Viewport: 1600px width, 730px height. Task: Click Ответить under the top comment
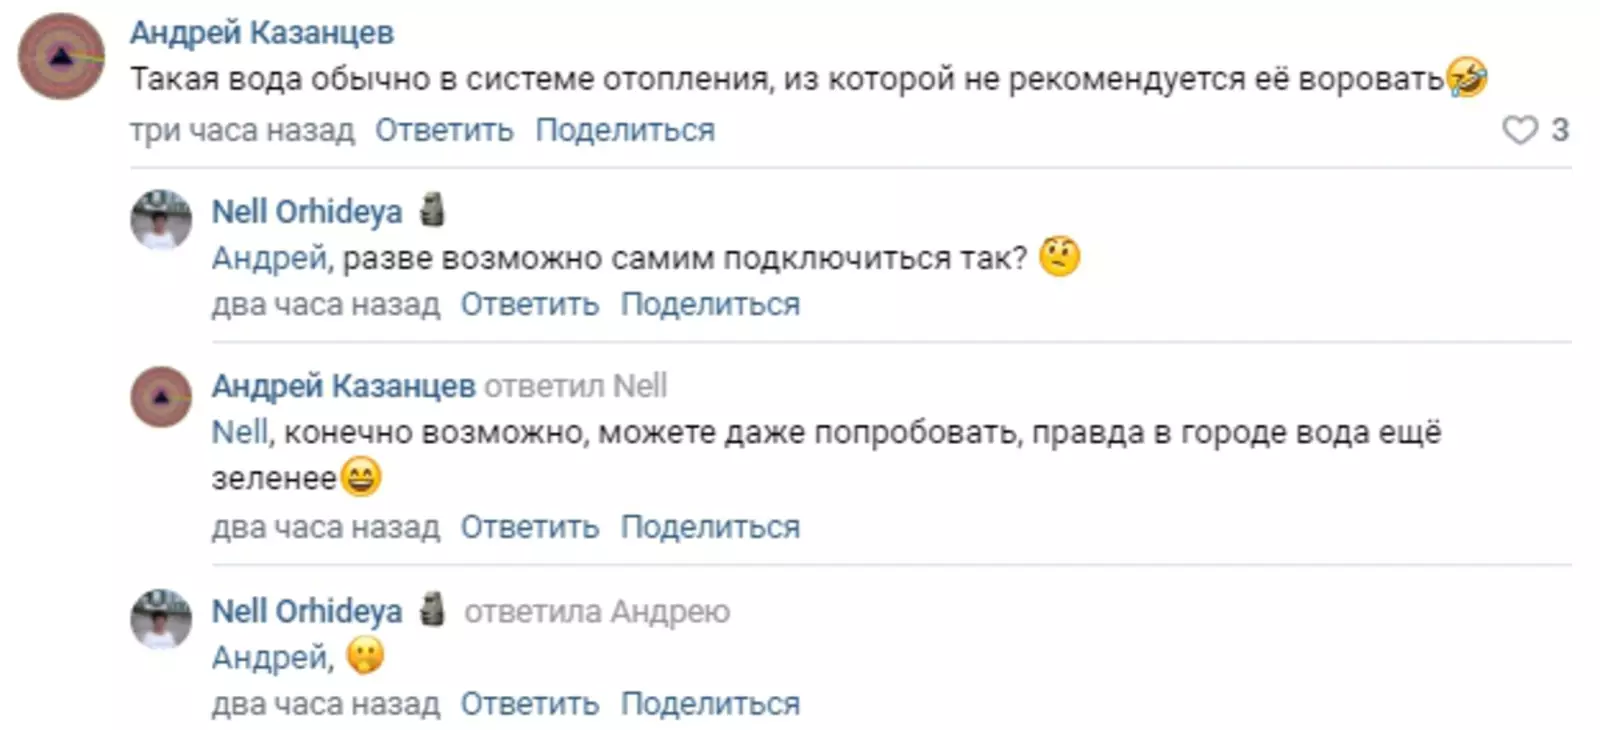pyautogui.click(x=444, y=130)
